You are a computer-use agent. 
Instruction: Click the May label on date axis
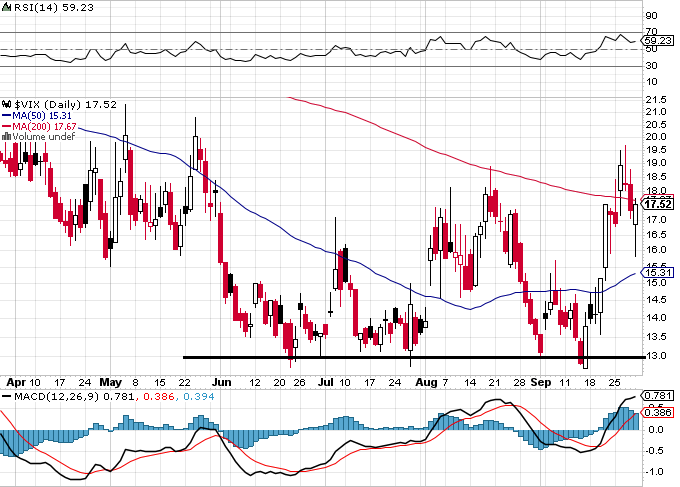click(111, 382)
